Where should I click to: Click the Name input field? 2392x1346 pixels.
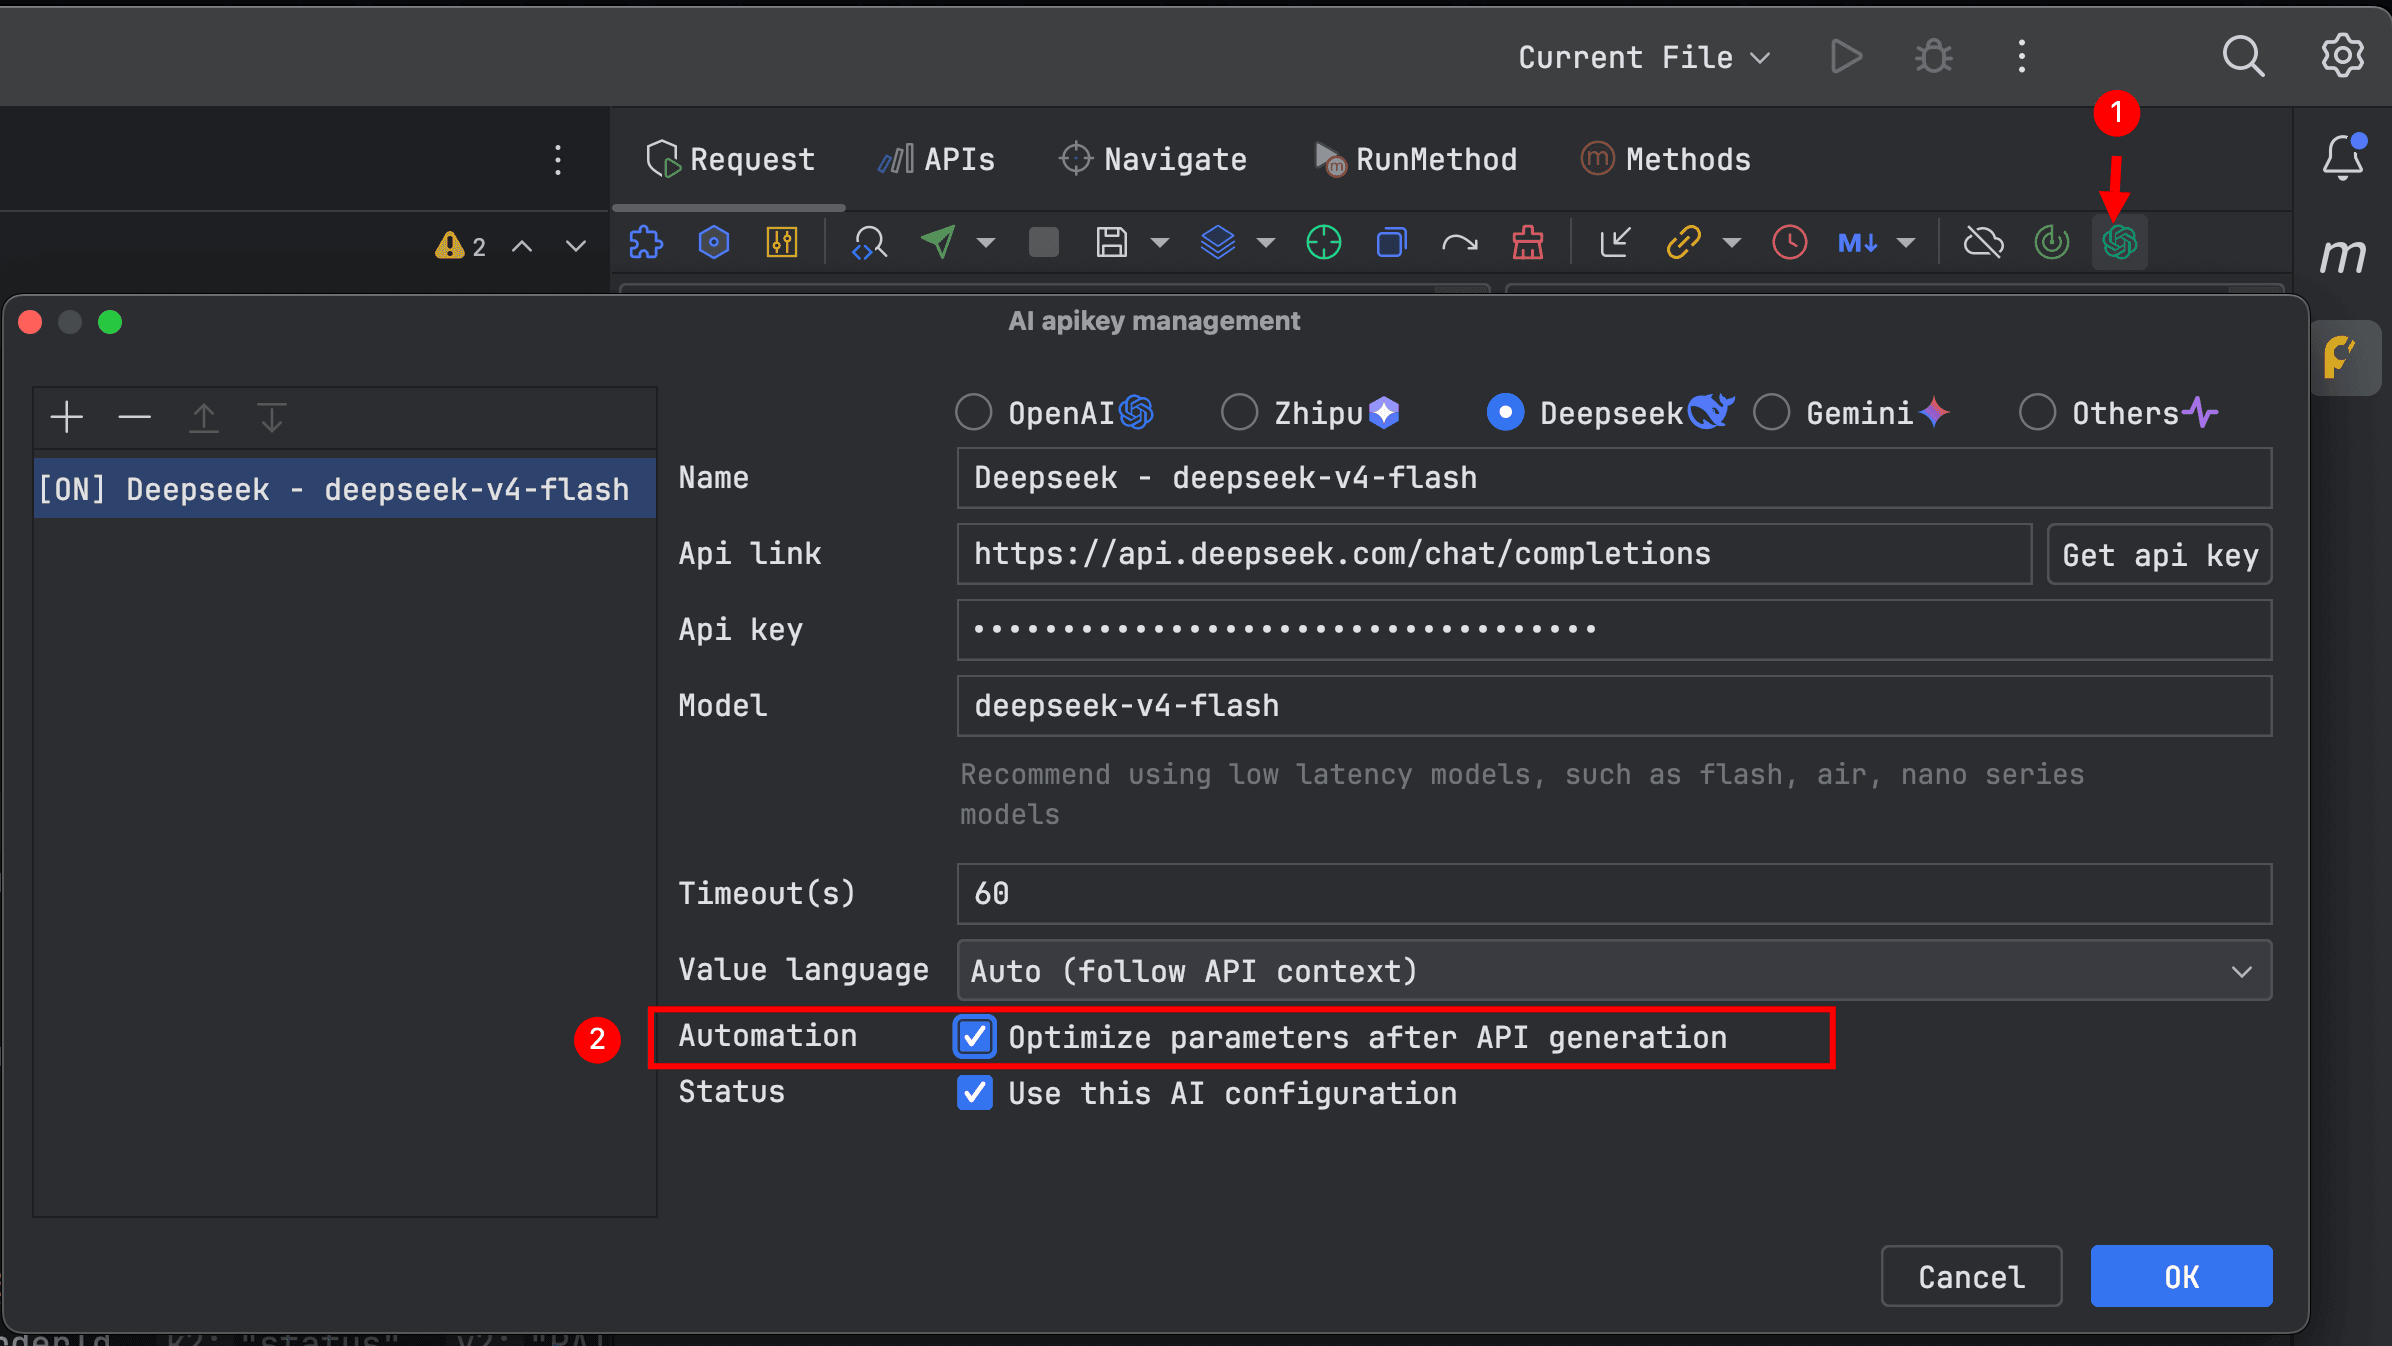coord(1614,478)
